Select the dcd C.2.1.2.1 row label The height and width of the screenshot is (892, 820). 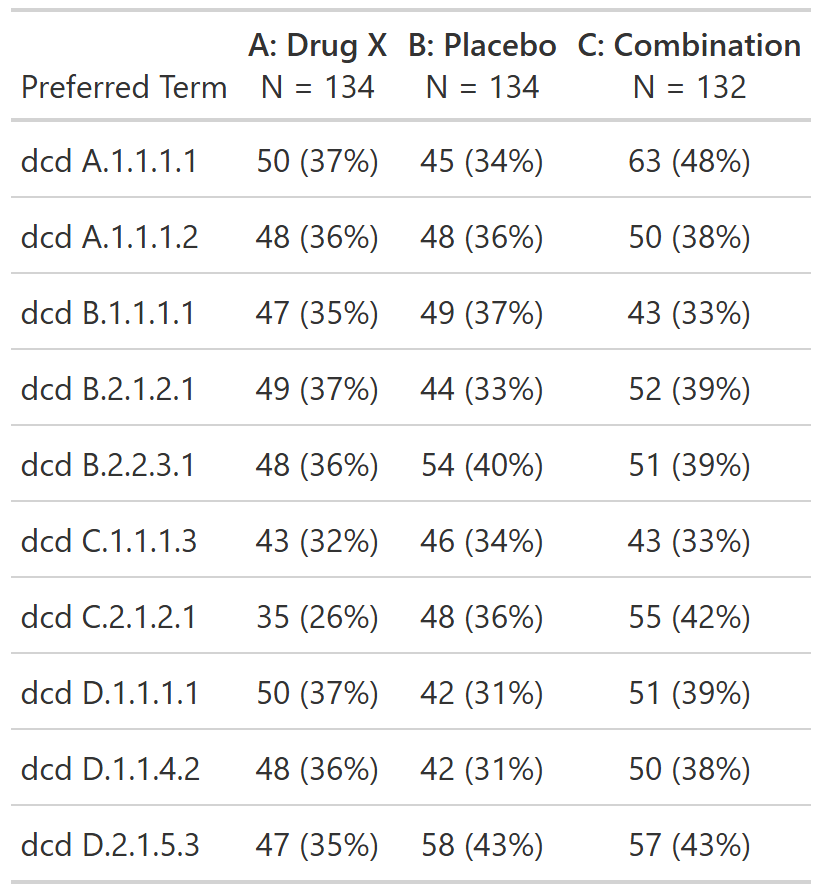[x=109, y=617]
